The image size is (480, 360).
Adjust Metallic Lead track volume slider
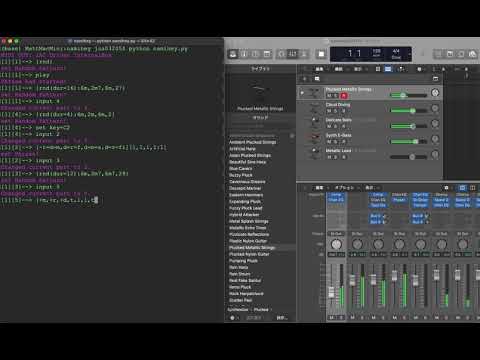coord(409,157)
